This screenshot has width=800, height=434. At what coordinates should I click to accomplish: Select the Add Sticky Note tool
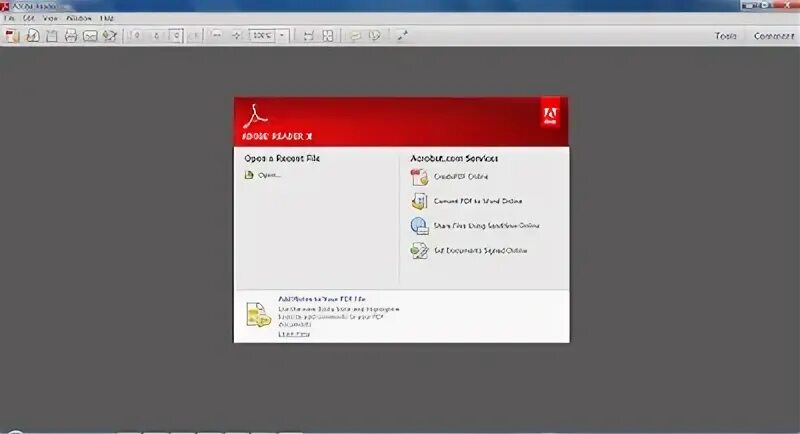pyautogui.click(x=355, y=36)
